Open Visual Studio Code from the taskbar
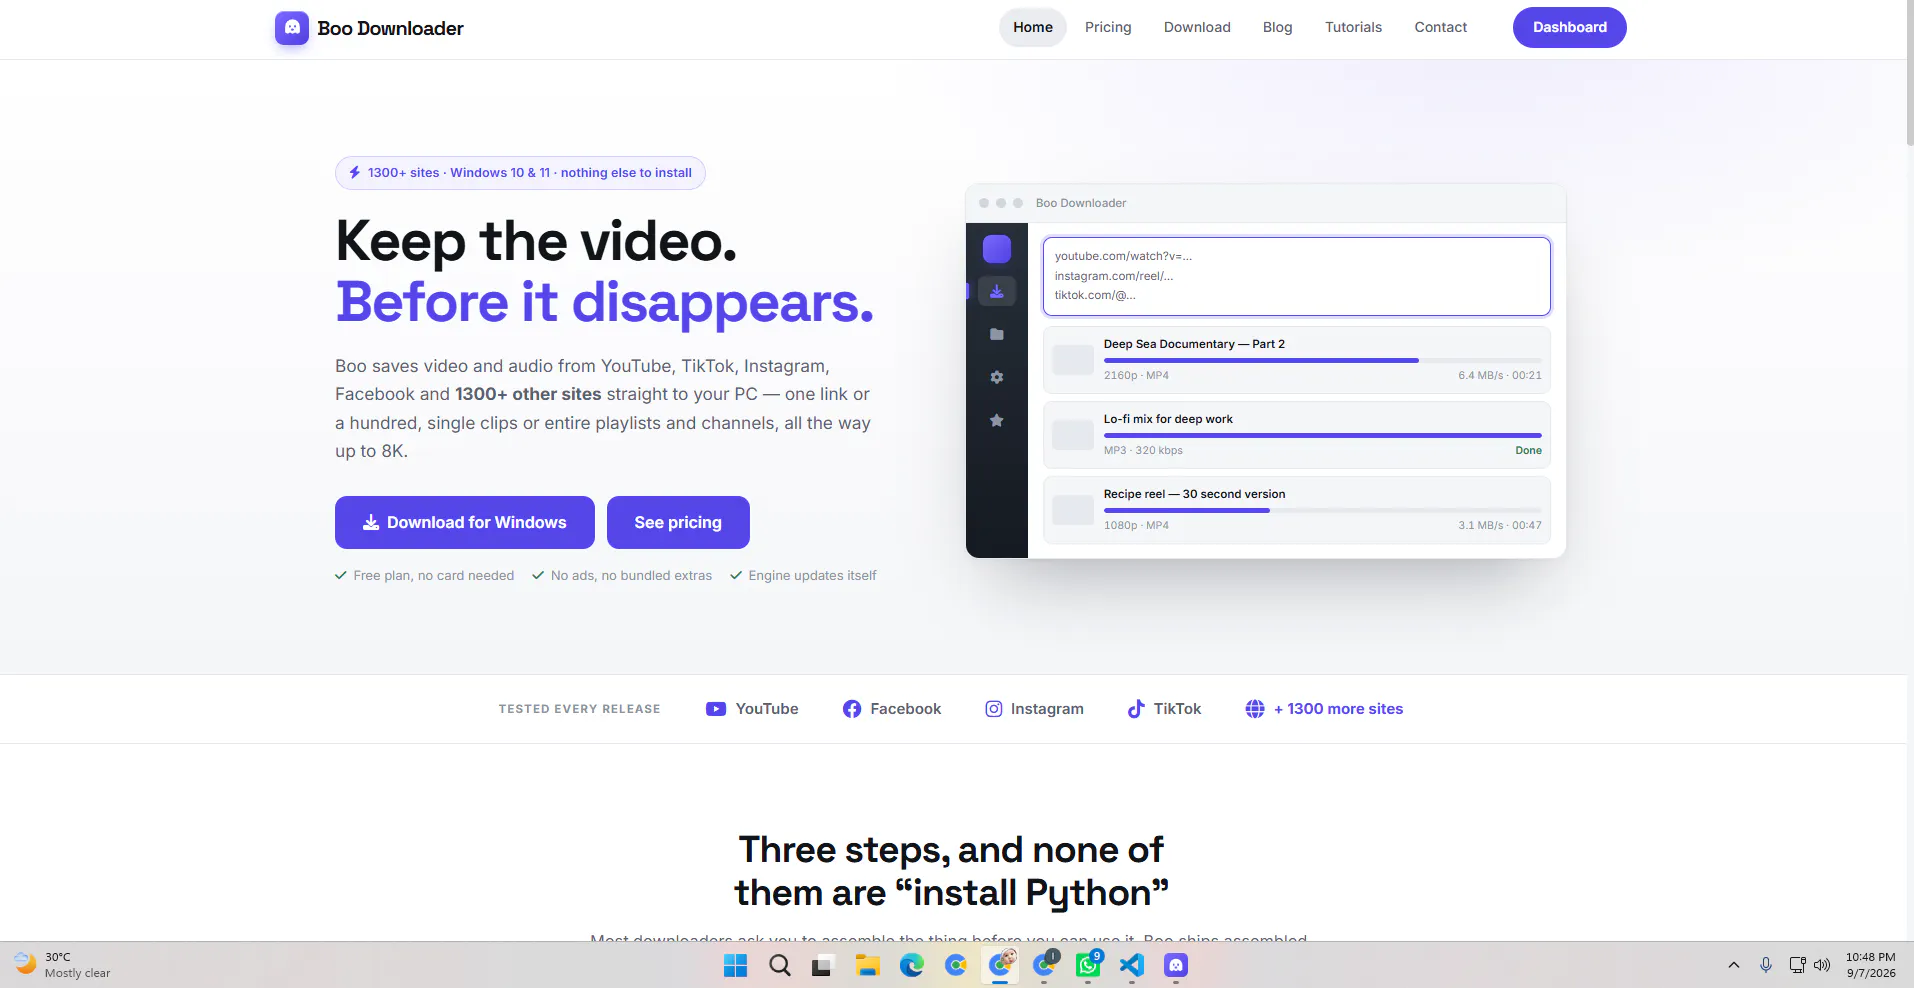 [x=1131, y=965]
